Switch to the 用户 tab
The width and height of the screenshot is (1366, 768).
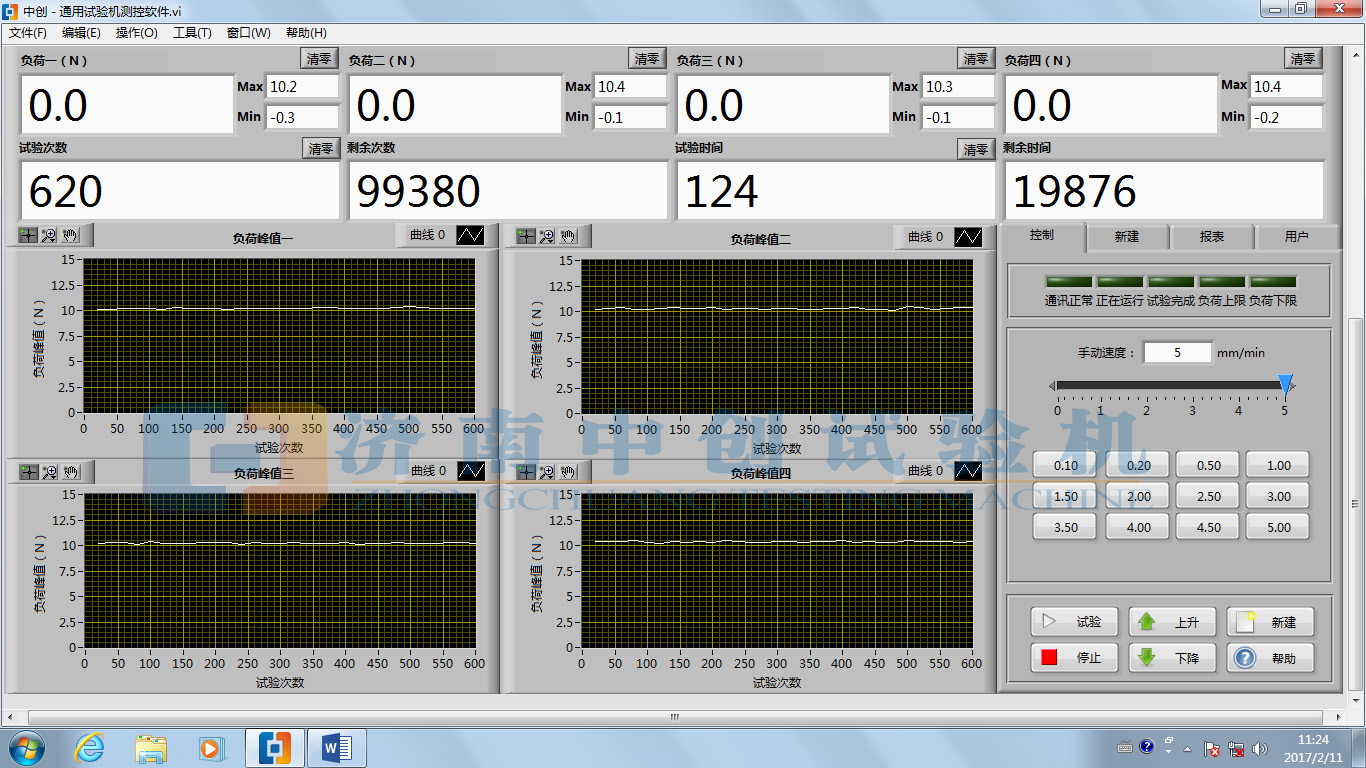(1296, 236)
